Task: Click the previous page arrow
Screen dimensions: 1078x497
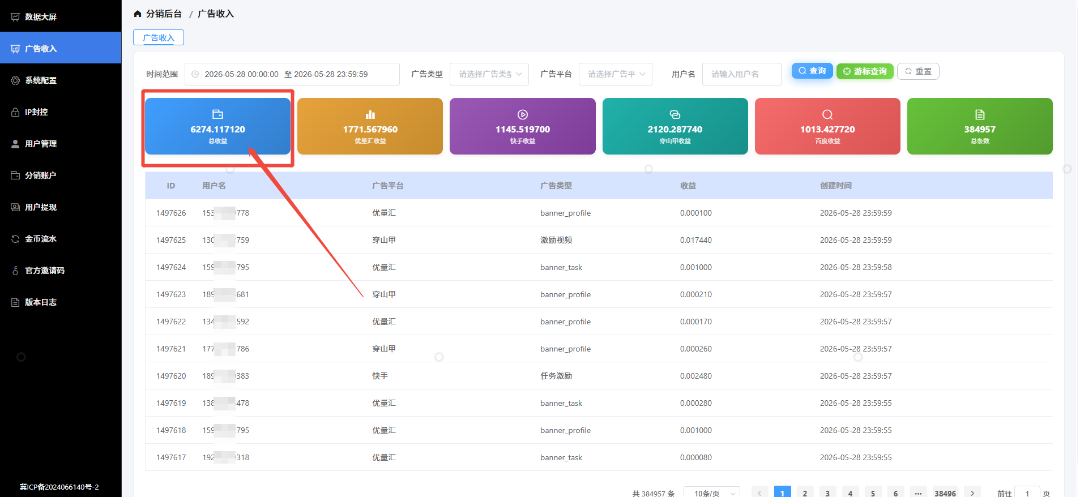Action: tap(760, 494)
